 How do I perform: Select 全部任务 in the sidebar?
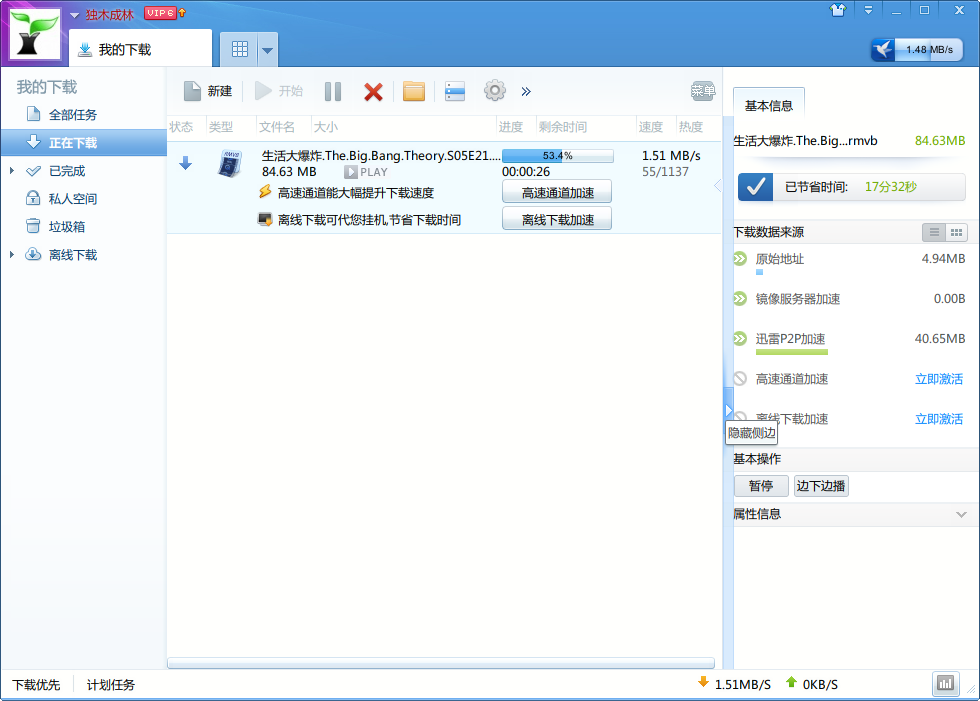73,115
